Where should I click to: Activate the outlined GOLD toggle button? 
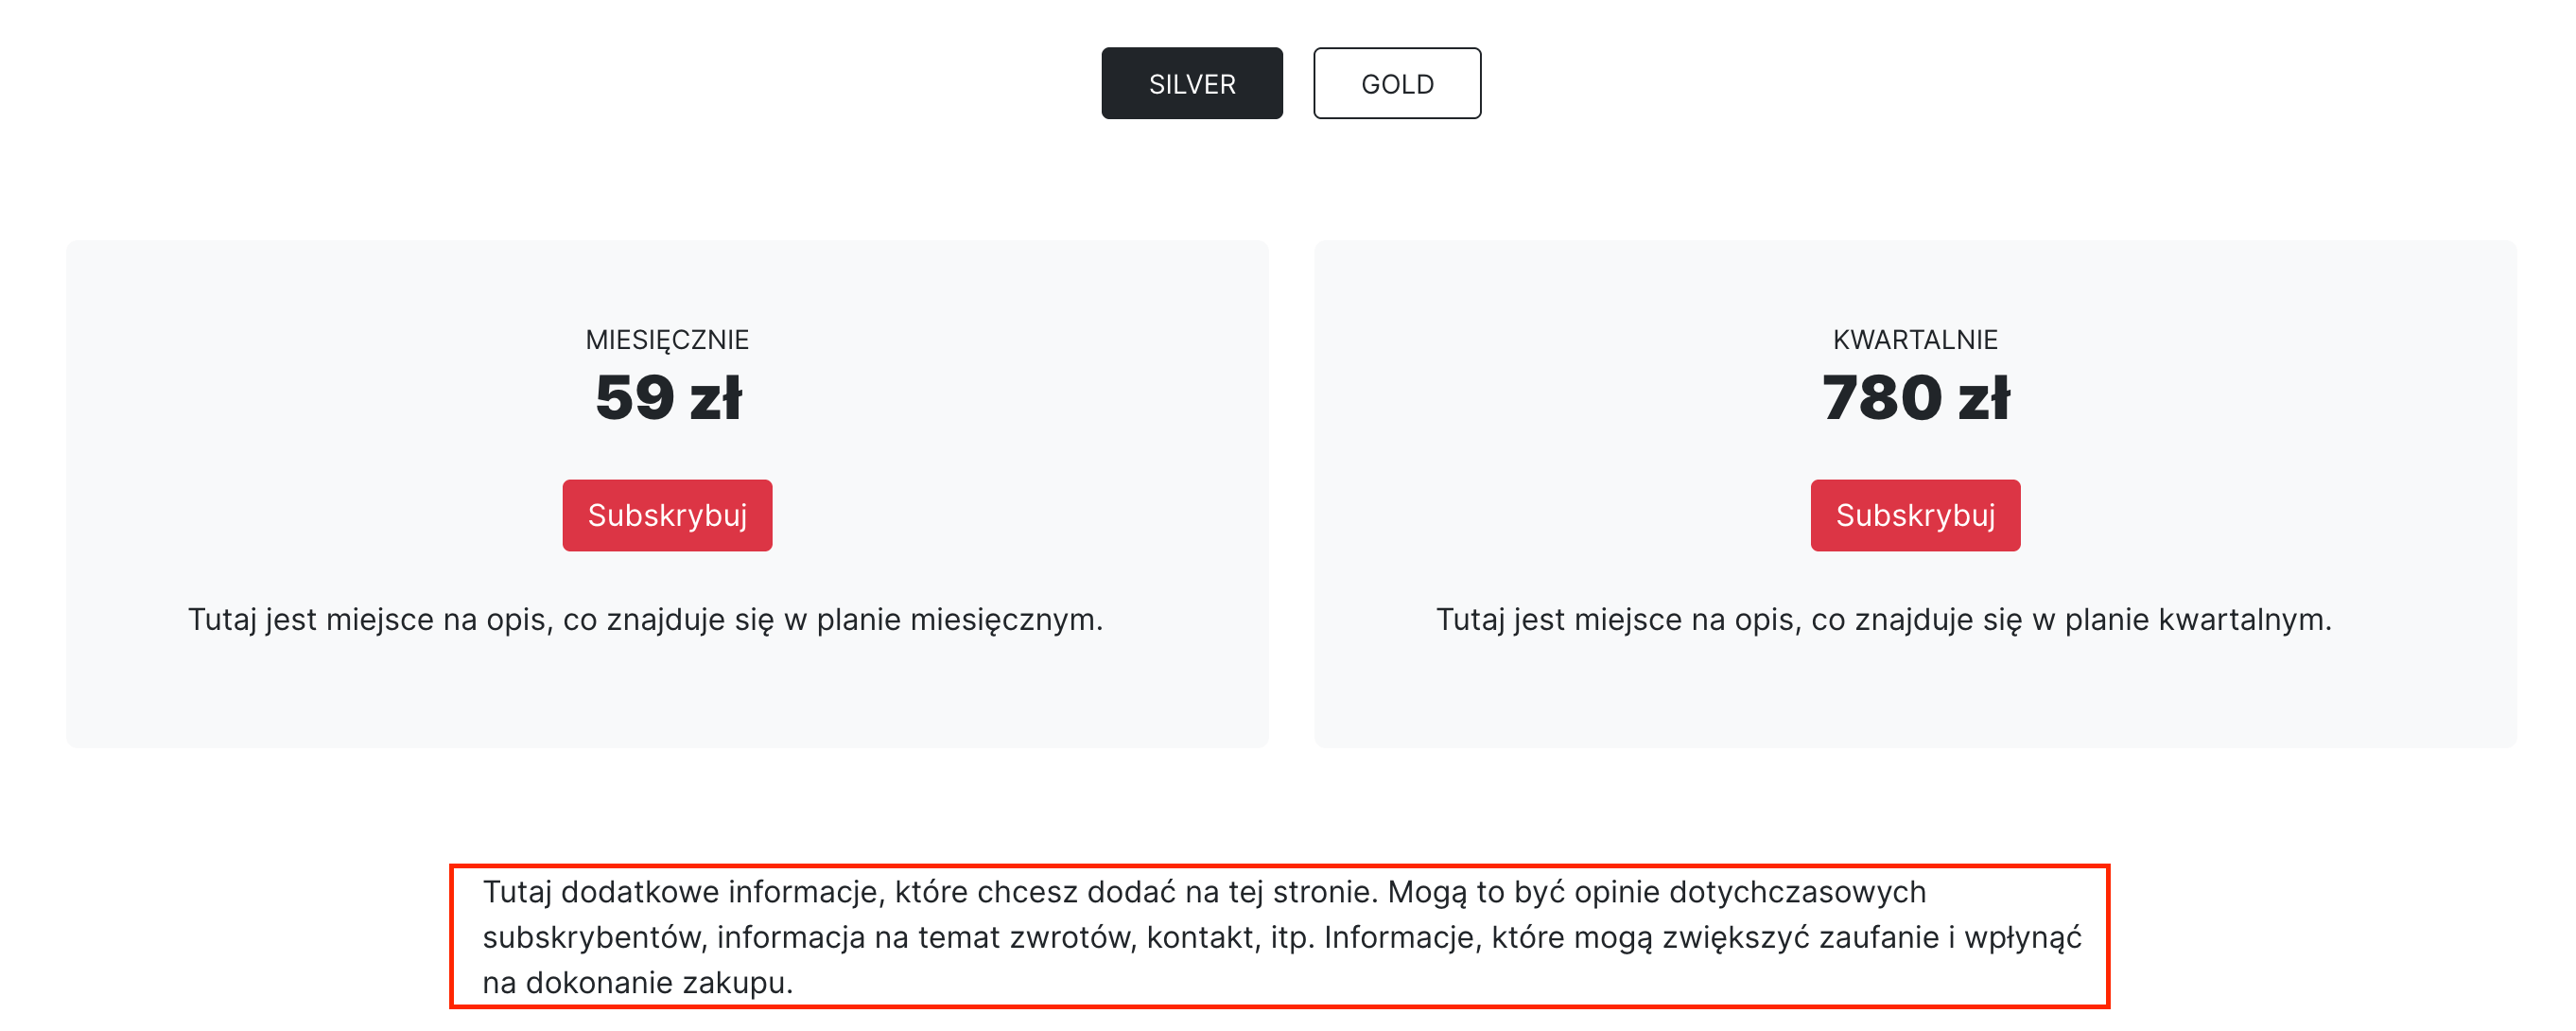(x=1396, y=84)
